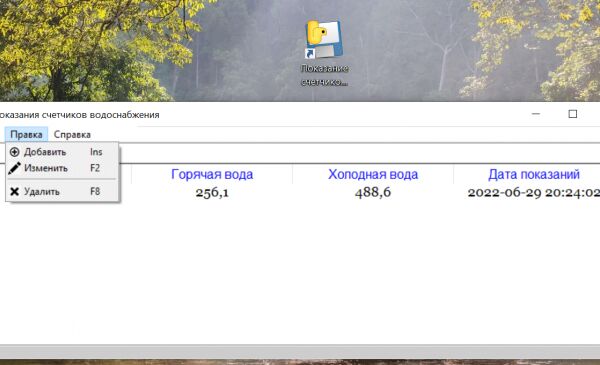Choose Изменить from the Правка menu
Image resolution: width=600 pixels, height=365 pixels.
pyautogui.click(x=62, y=168)
